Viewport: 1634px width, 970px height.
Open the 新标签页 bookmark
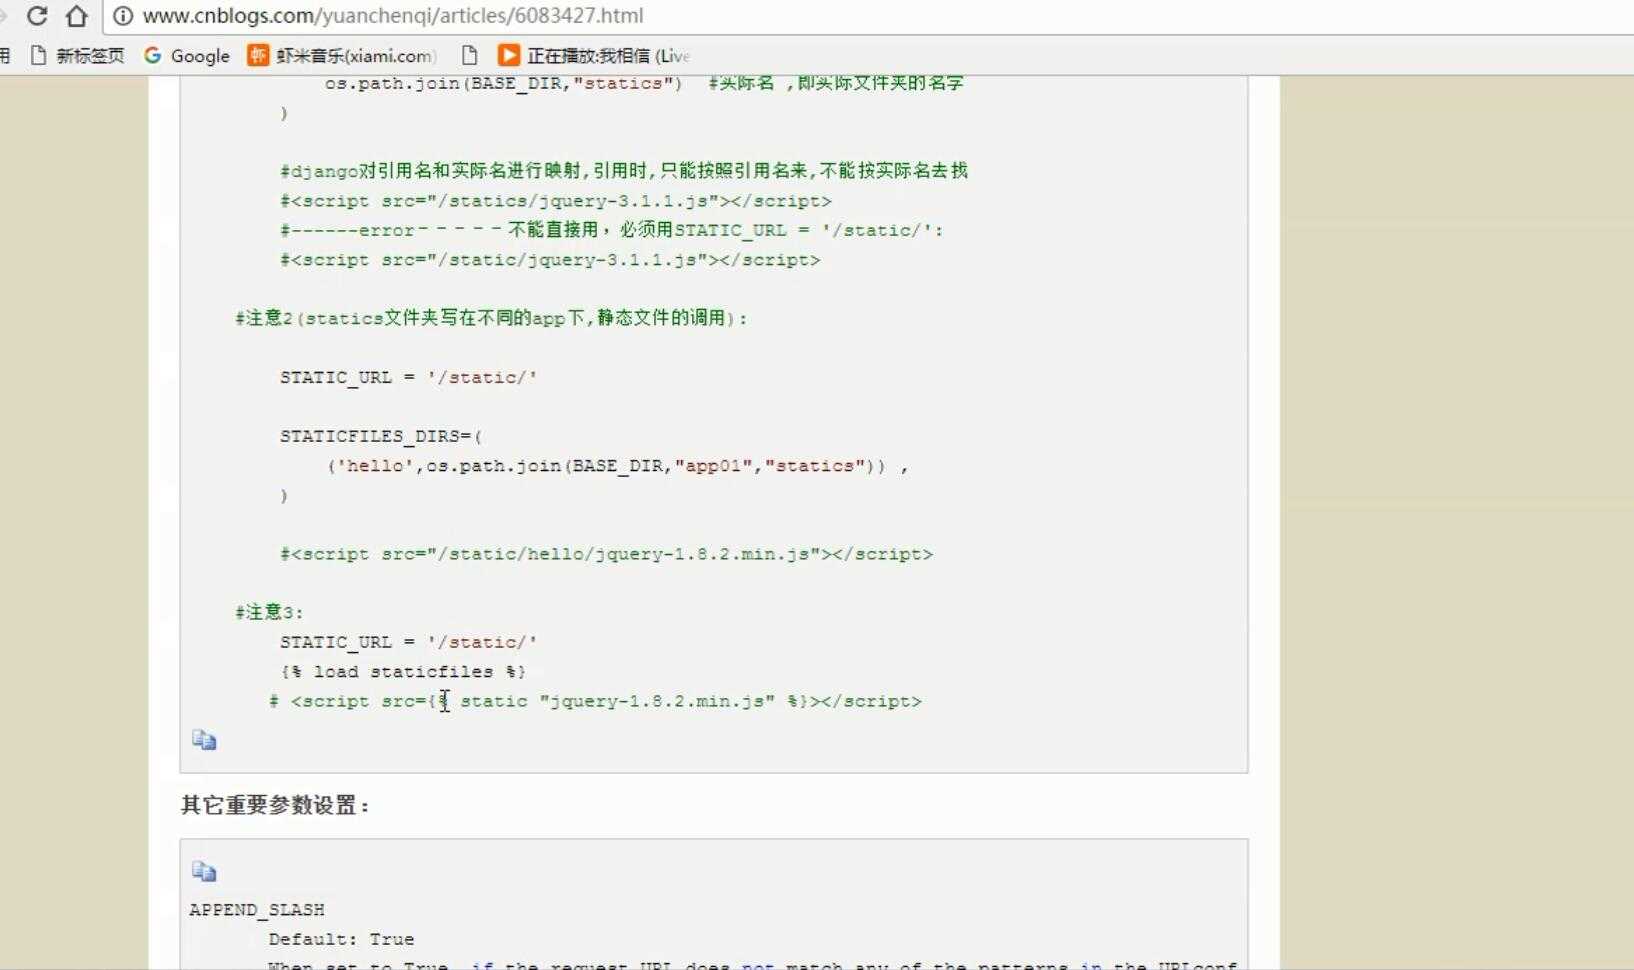click(78, 56)
